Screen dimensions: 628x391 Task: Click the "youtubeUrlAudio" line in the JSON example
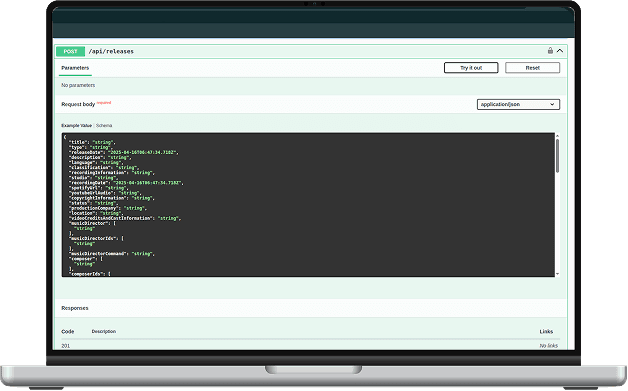(x=105, y=193)
